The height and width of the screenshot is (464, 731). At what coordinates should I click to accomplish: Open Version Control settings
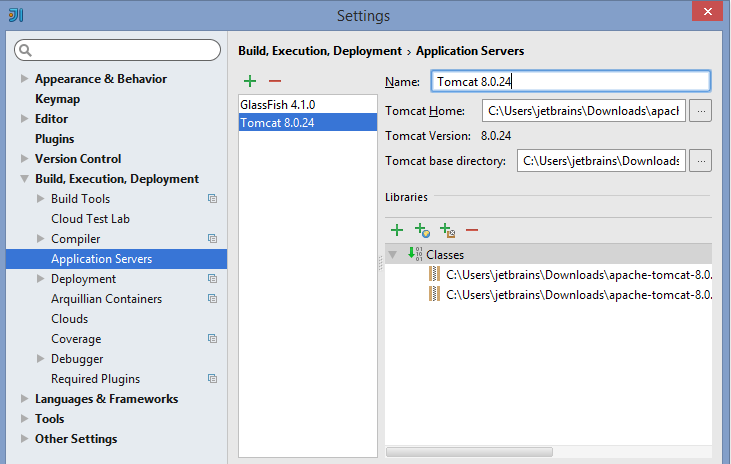click(78, 159)
